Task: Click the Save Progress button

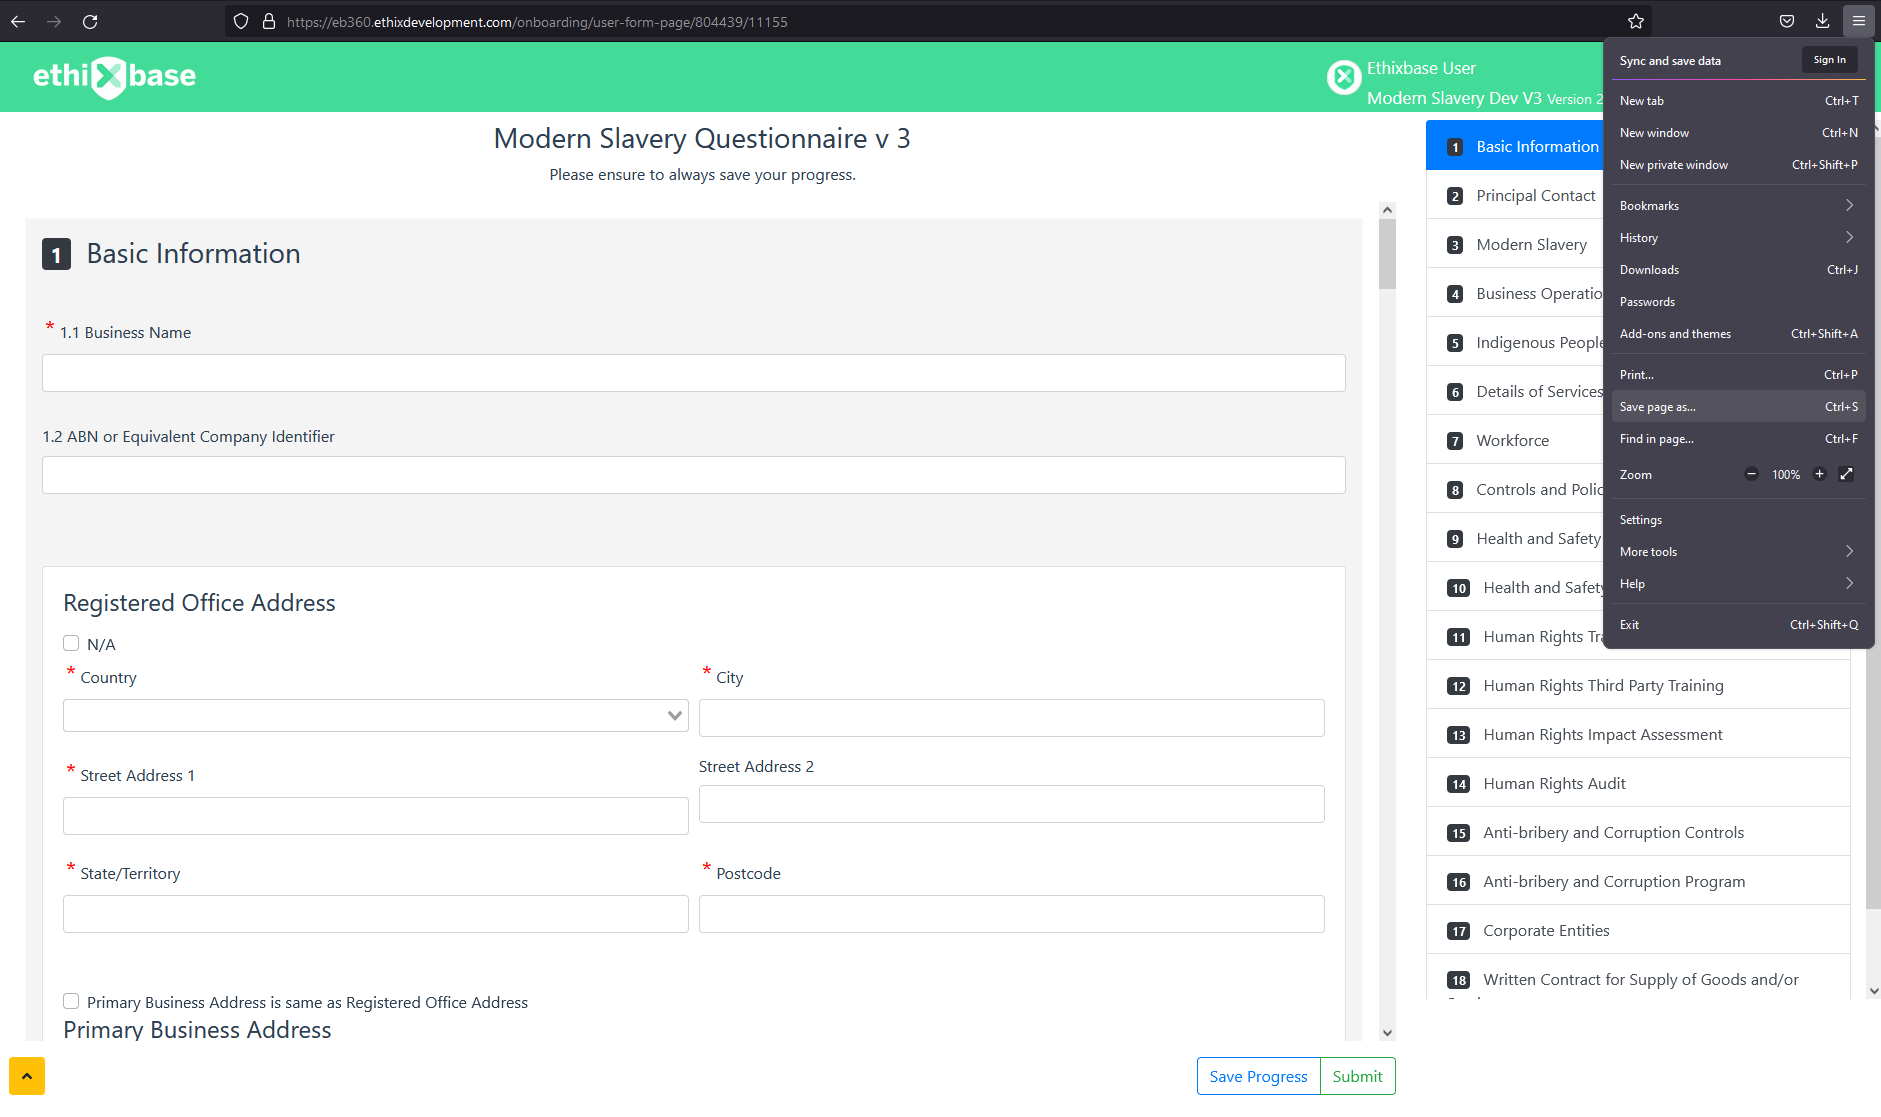Action: 1258,1076
